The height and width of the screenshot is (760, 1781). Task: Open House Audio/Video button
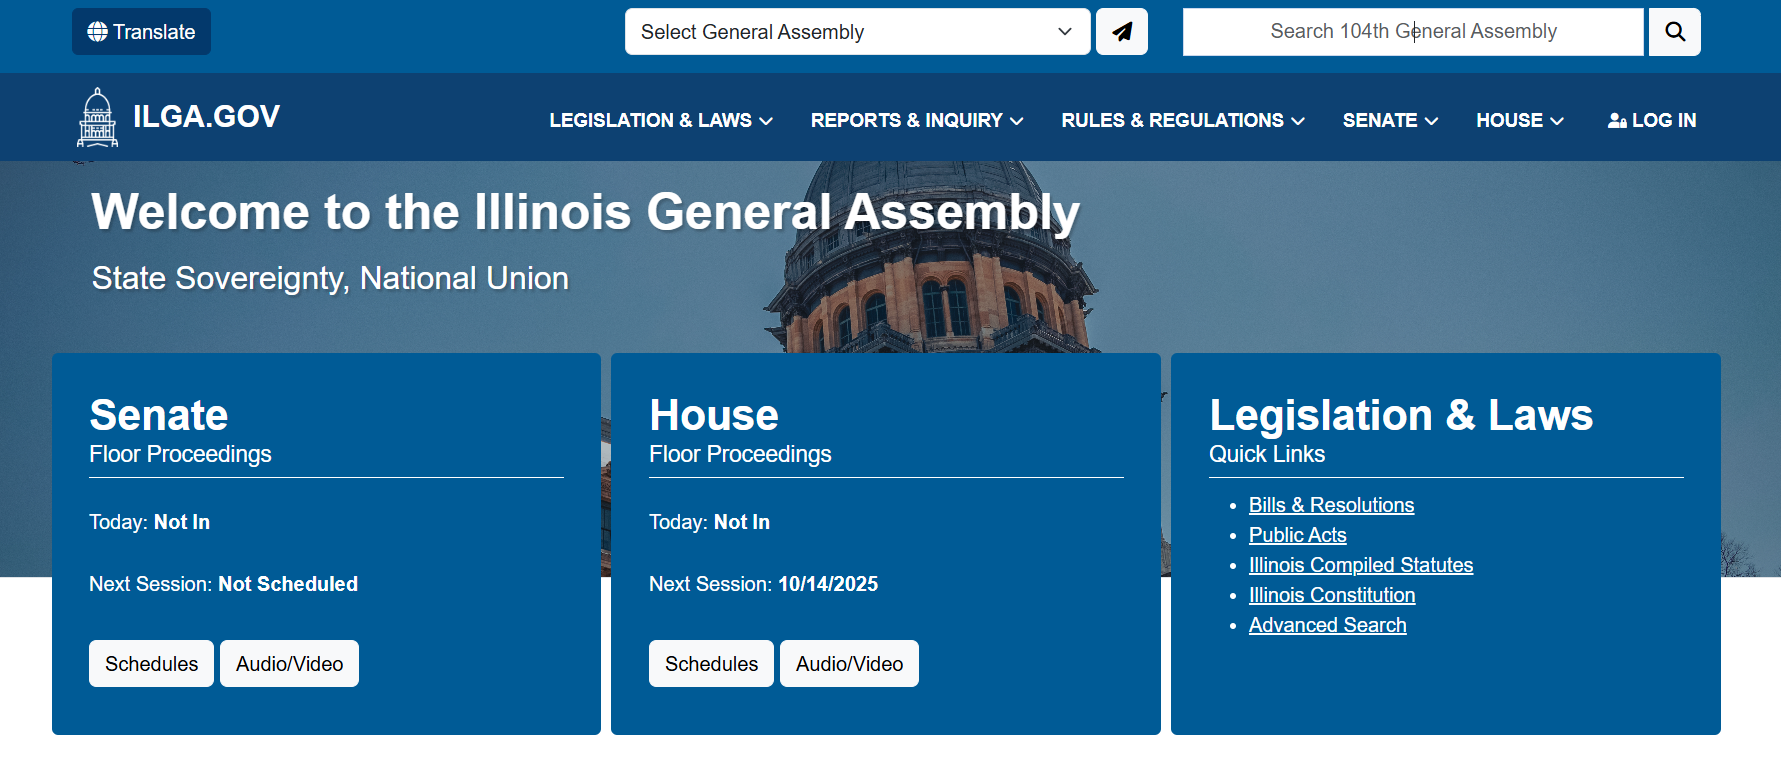850,664
